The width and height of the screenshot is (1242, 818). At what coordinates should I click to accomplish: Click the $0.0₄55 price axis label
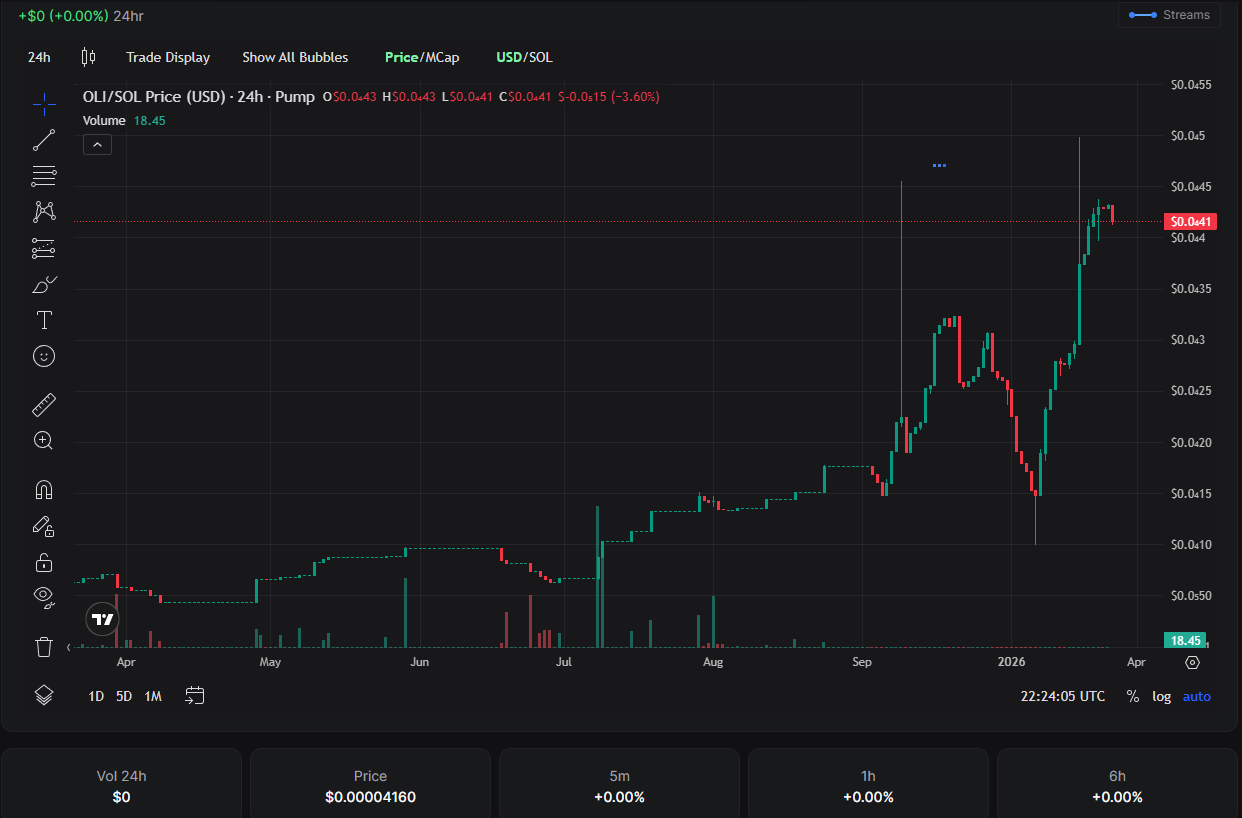1191,85
